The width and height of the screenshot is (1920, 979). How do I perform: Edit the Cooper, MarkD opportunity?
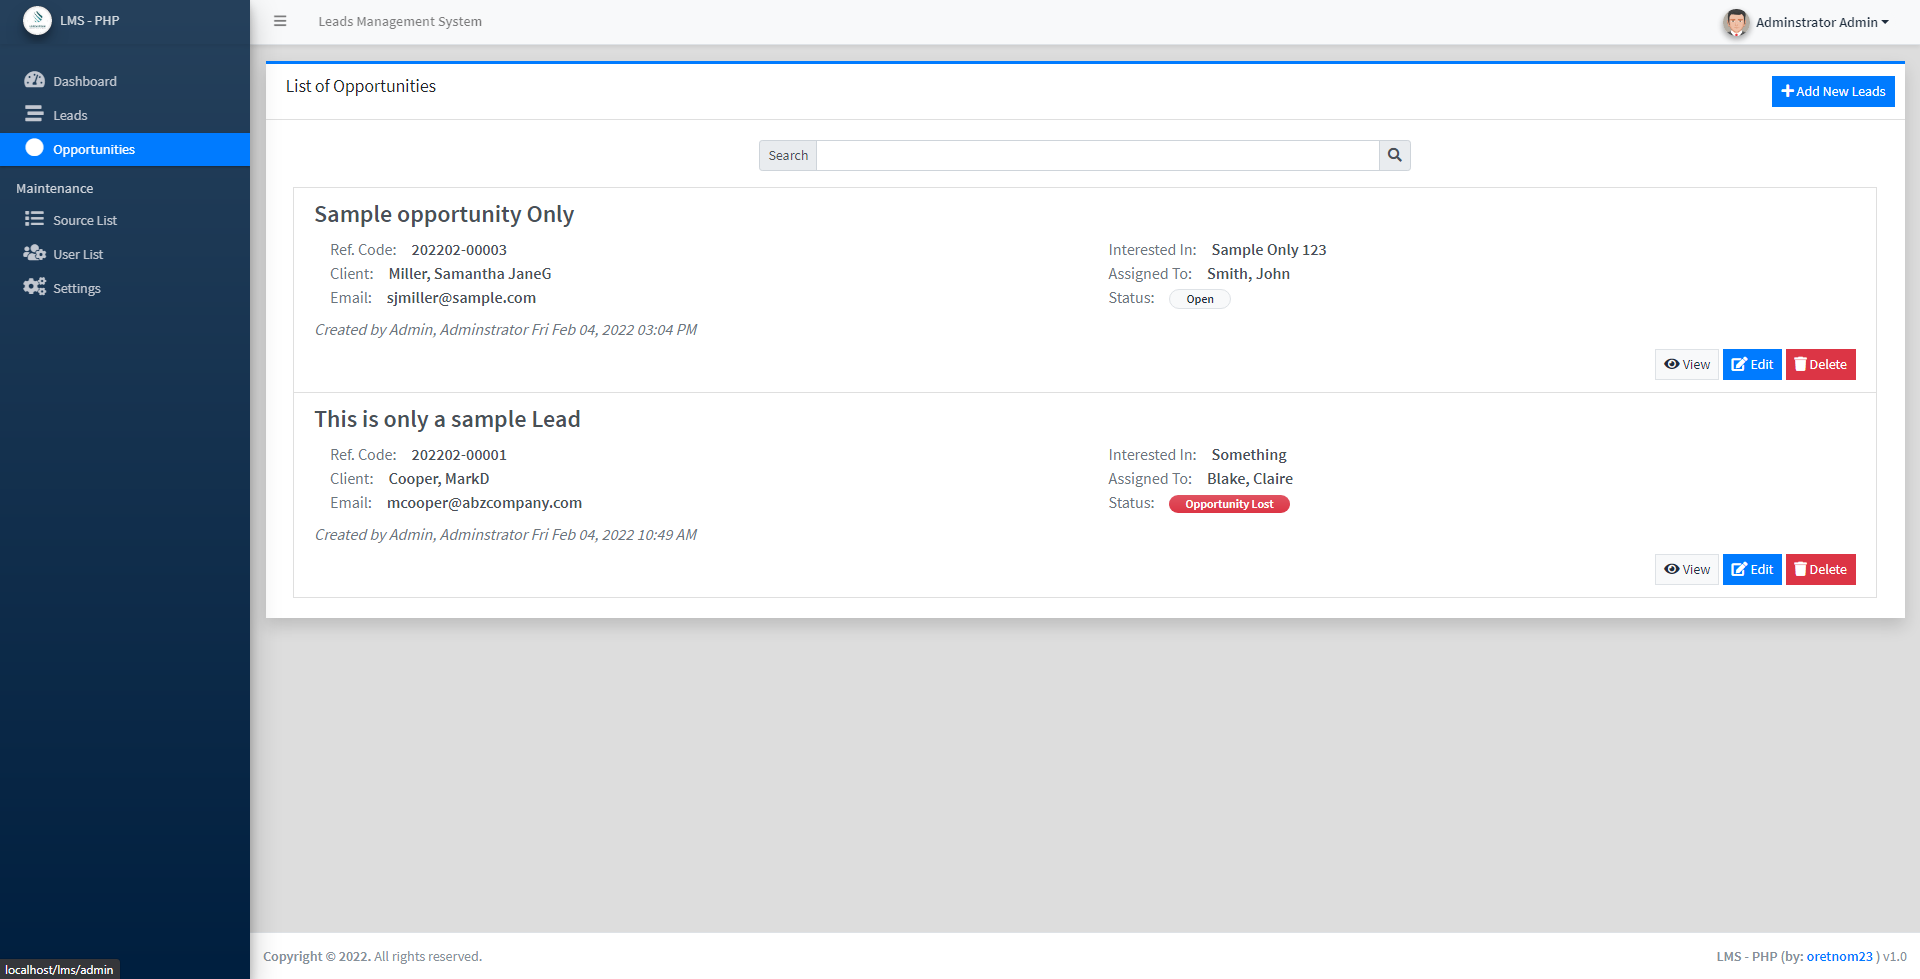pos(1751,570)
